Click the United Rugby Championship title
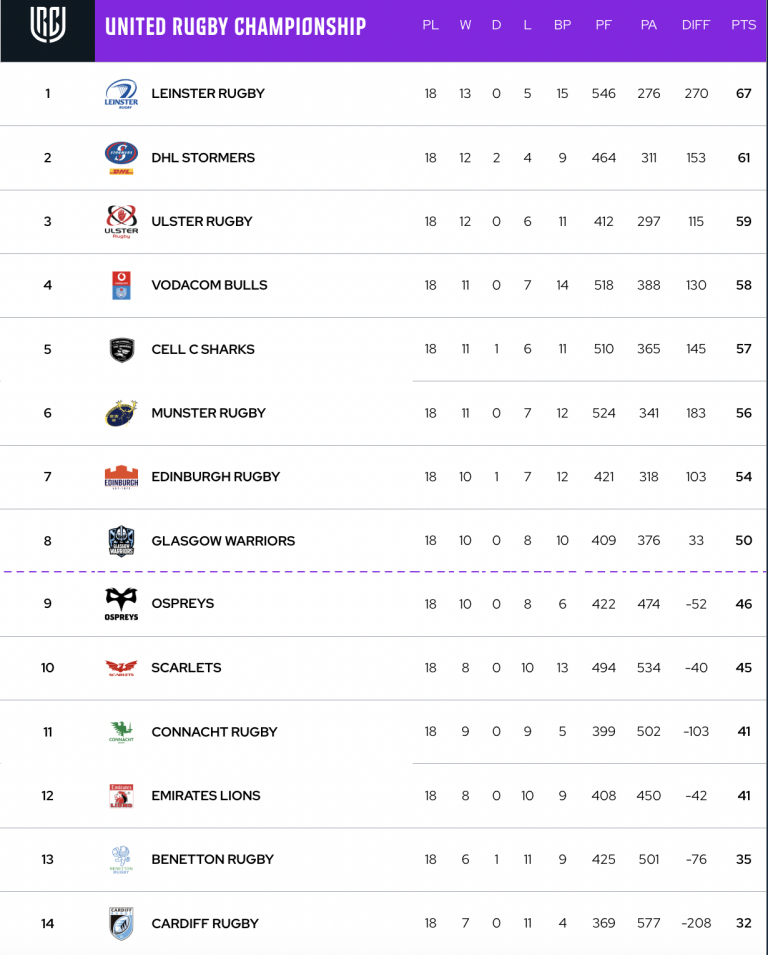Screen dimensions: 768x955 pyautogui.click(x=236, y=26)
